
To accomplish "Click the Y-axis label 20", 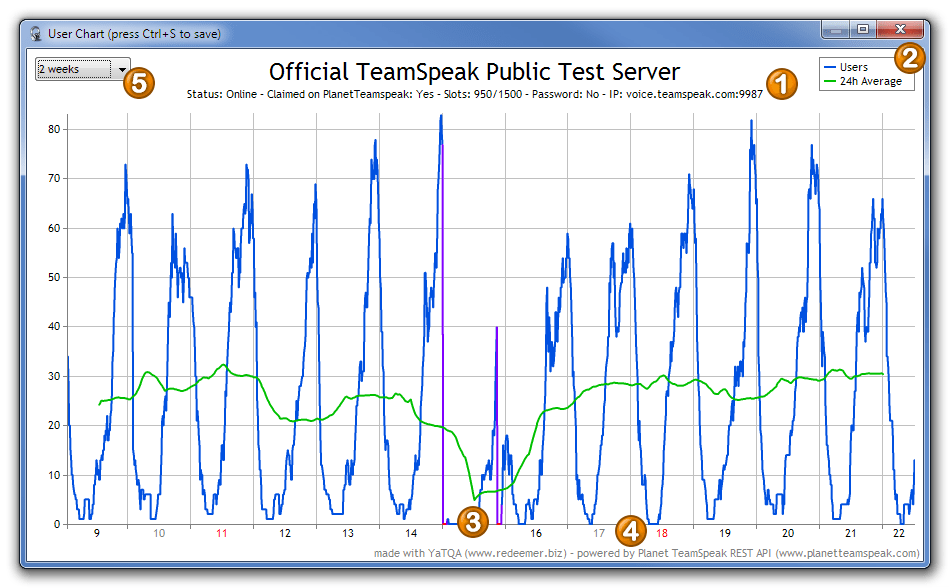I will coord(54,425).
